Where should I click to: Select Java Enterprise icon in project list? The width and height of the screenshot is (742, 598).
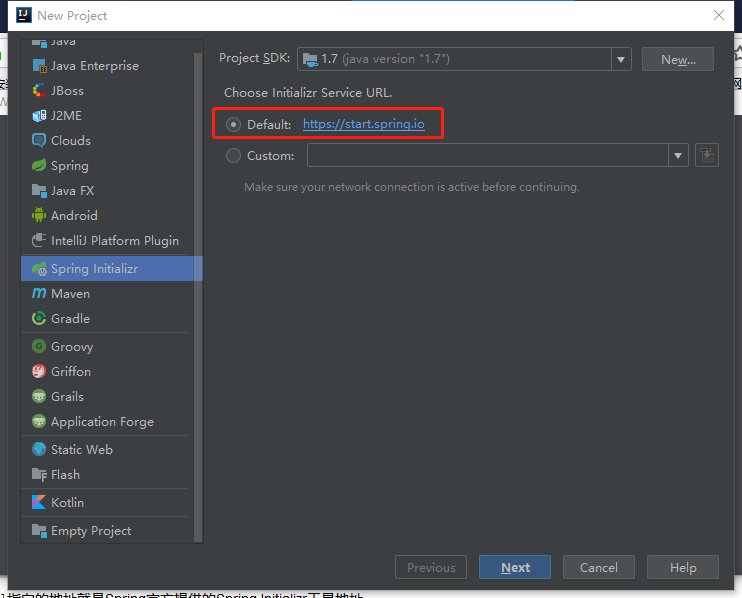tap(39, 66)
